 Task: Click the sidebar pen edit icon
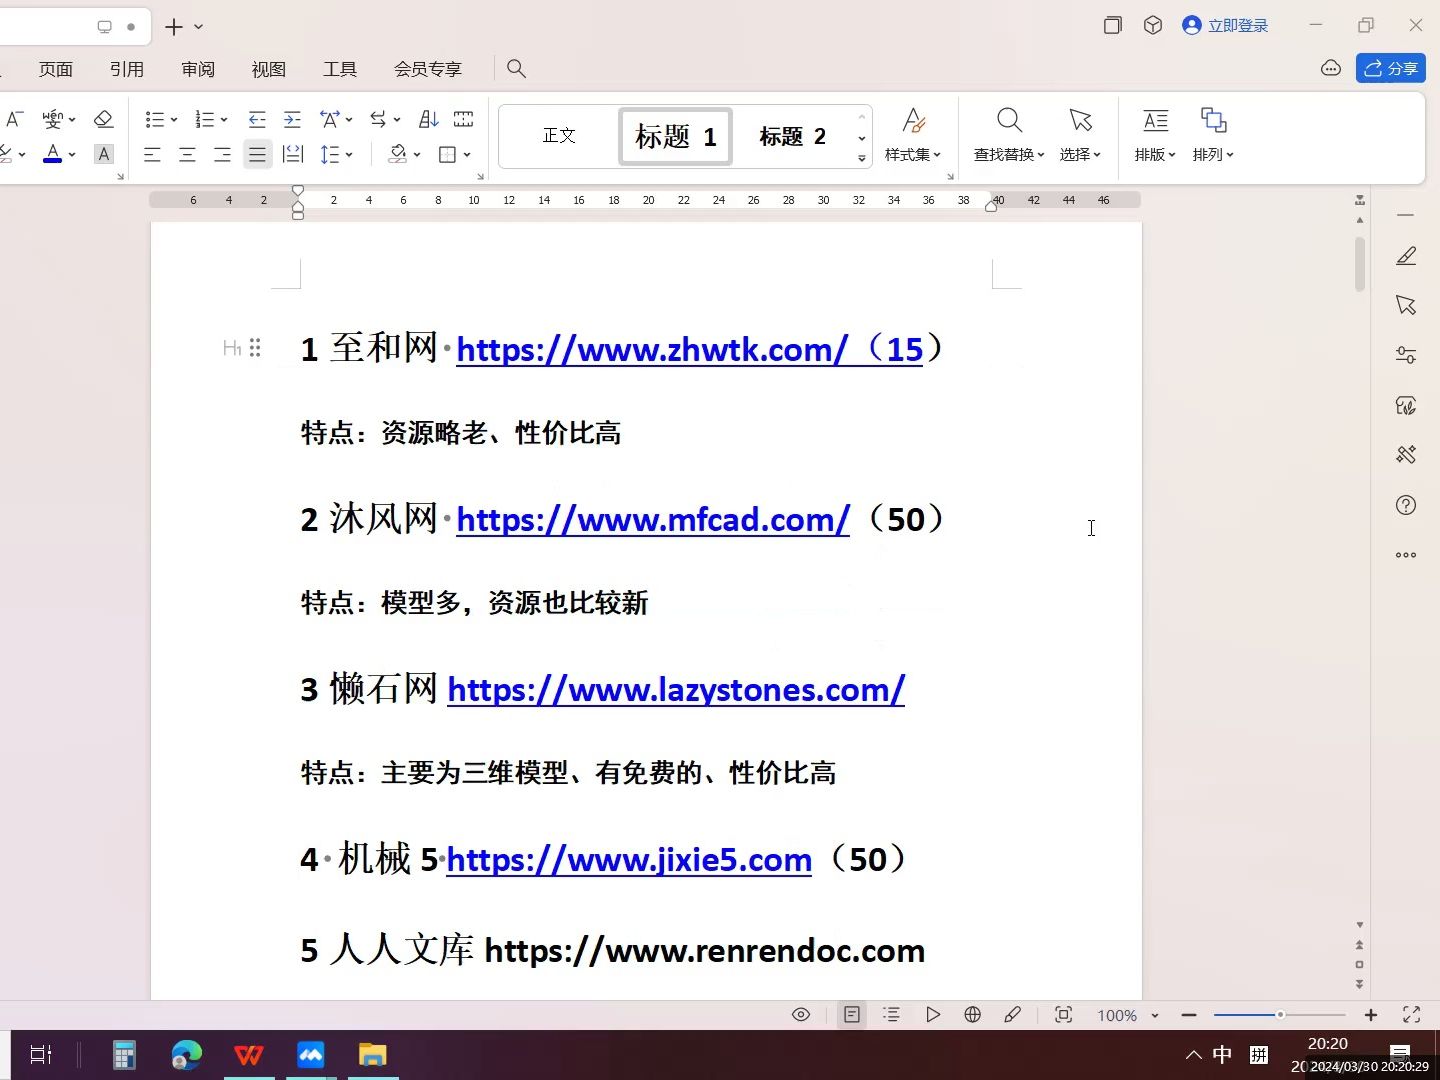tap(1406, 256)
